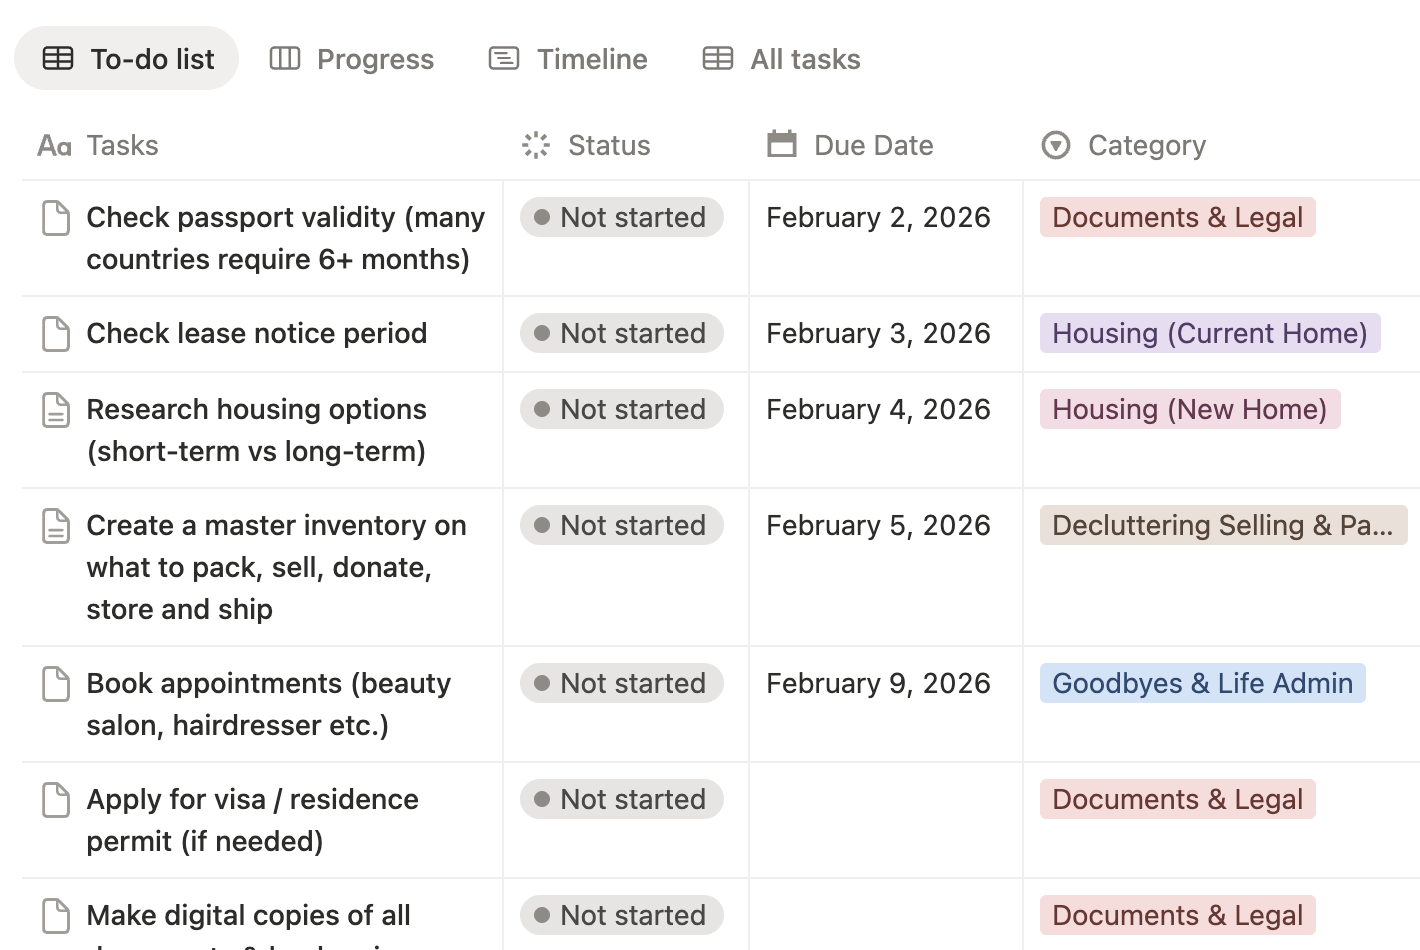Click the calendar icon in Due Date header
Image resolution: width=1420 pixels, height=950 pixels.
pyautogui.click(x=782, y=145)
